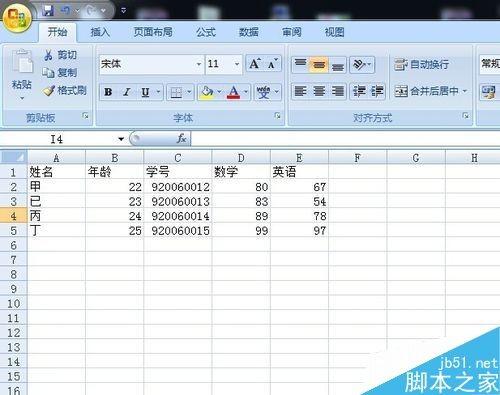Image resolution: width=500 pixels, height=395 pixels.
Task: Align text to top
Action: pyautogui.click(x=300, y=64)
